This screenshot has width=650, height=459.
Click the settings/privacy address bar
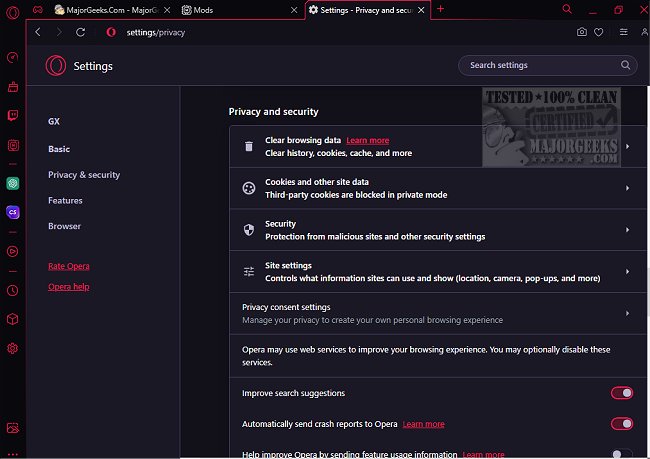(155, 32)
